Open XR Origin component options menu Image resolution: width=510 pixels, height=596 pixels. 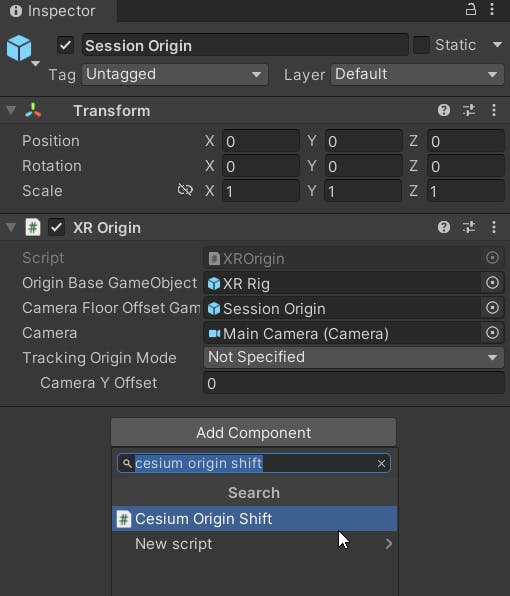click(494, 227)
